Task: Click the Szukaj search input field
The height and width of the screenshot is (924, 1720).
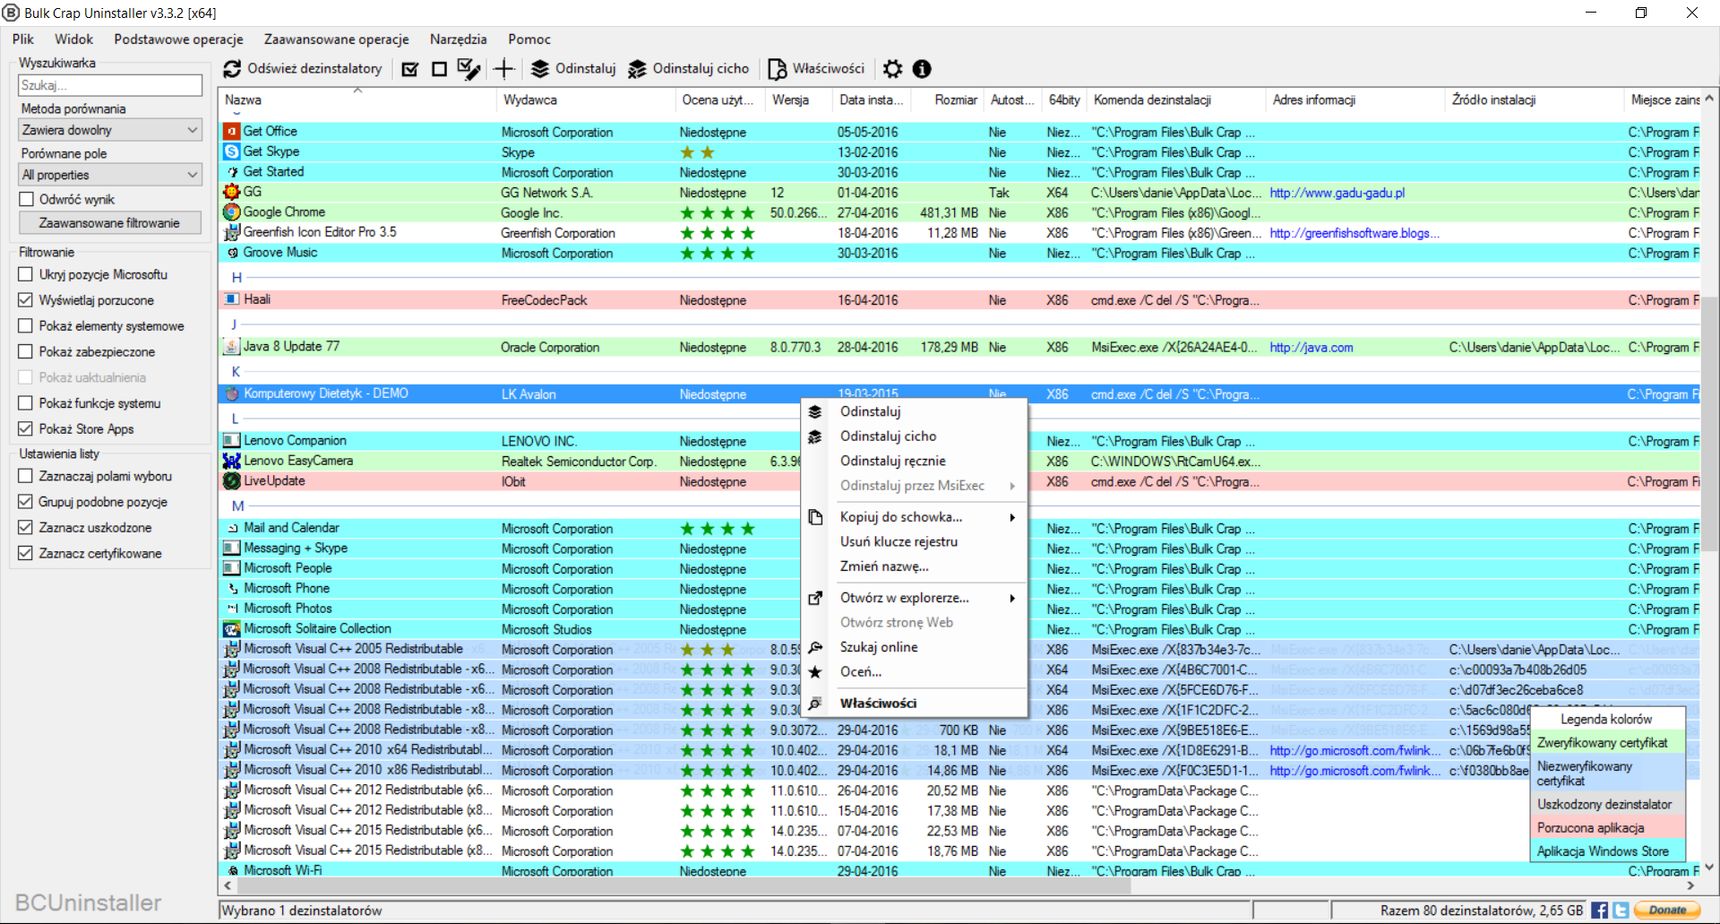Action: coord(110,86)
